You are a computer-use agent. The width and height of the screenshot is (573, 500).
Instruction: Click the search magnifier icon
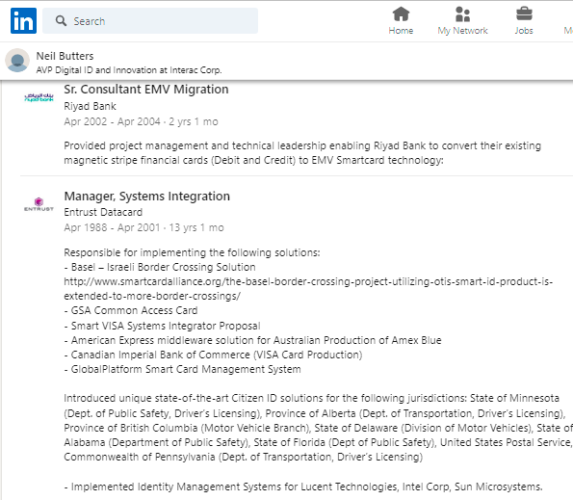(x=61, y=21)
